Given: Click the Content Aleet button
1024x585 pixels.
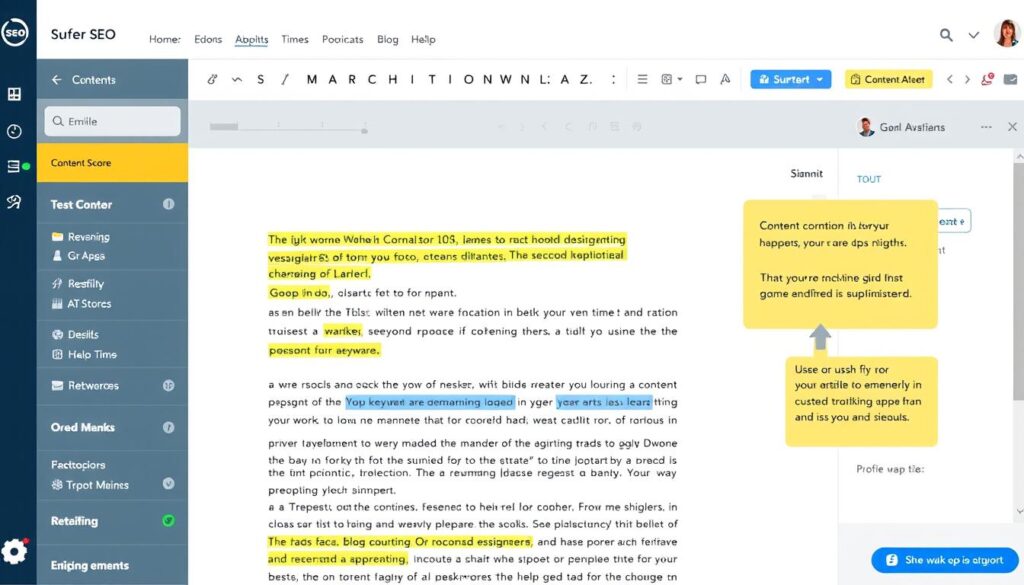Looking at the screenshot, I should [x=888, y=77].
